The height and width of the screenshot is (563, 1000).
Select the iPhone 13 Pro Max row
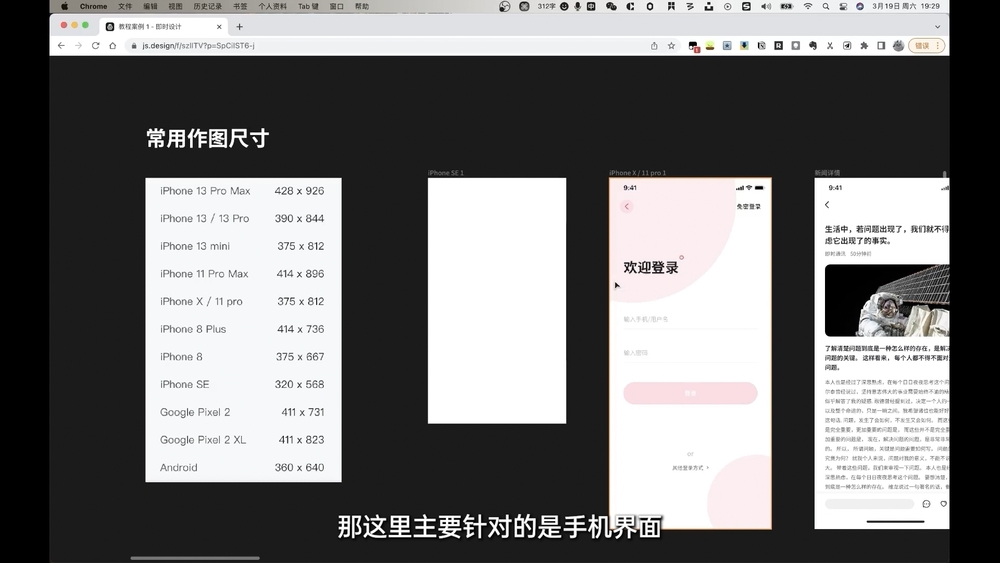coord(243,191)
